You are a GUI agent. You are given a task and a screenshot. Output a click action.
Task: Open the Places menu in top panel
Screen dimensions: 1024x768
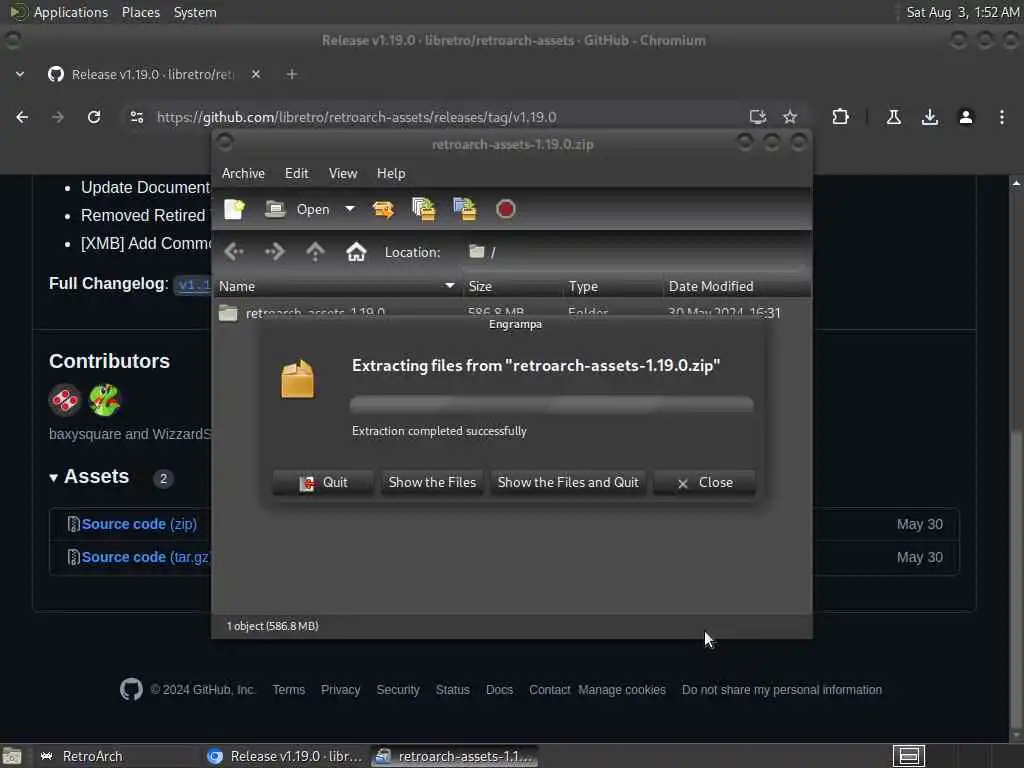click(141, 12)
